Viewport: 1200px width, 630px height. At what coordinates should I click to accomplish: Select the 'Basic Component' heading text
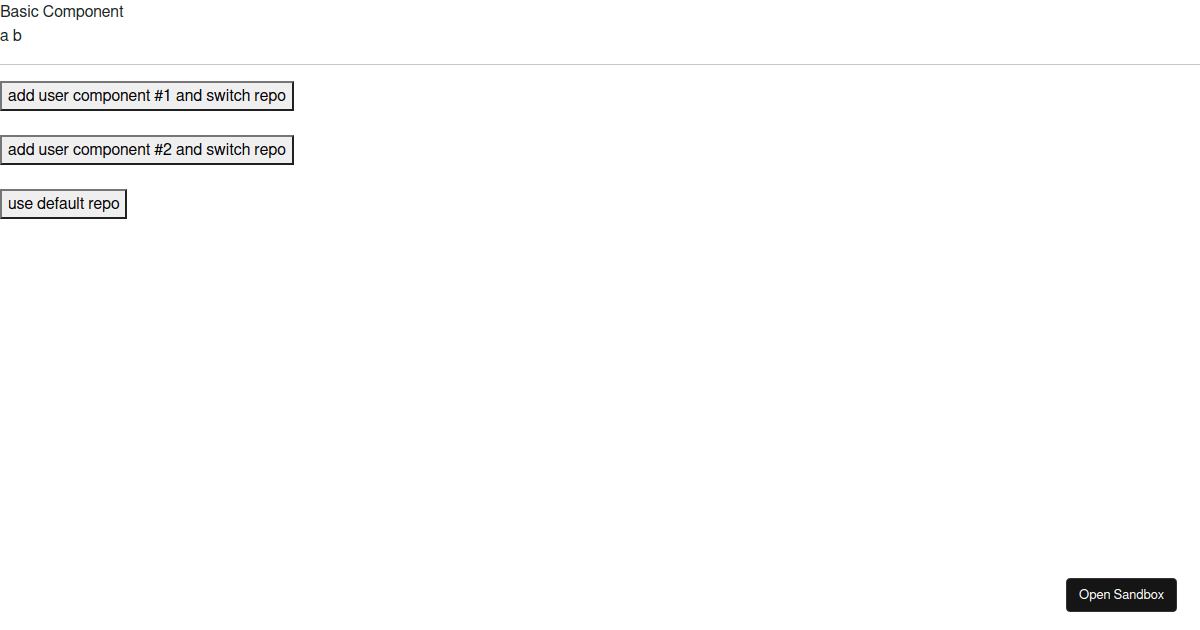click(61, 12)
